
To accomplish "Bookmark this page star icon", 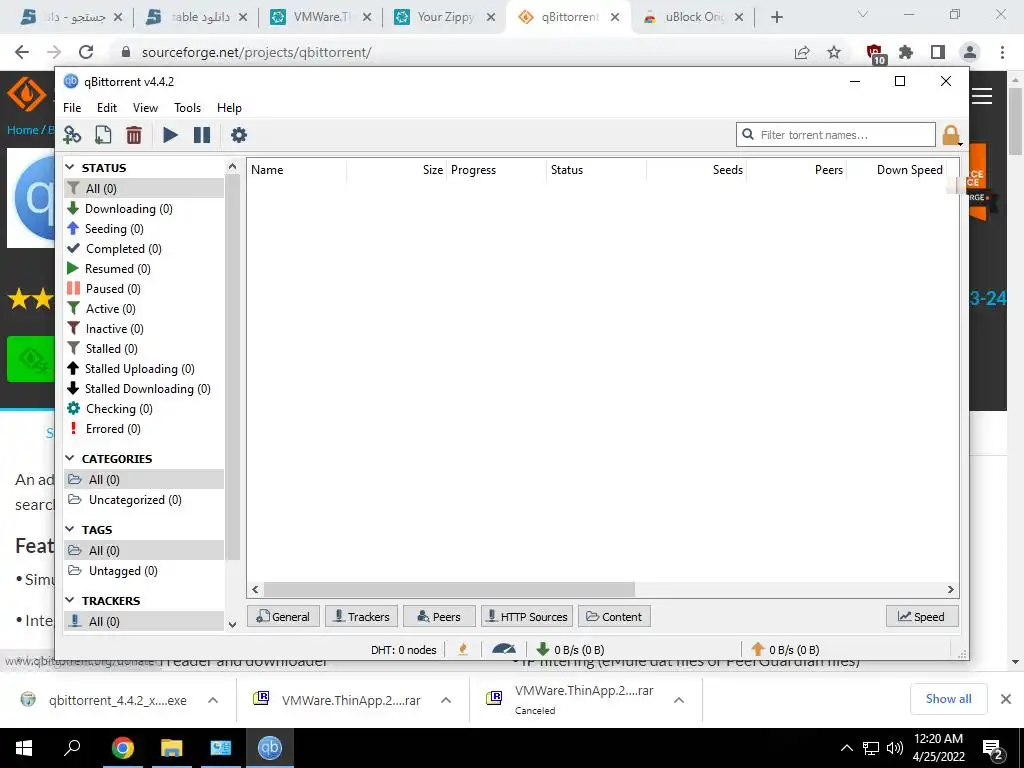I will tap(834, 52).
